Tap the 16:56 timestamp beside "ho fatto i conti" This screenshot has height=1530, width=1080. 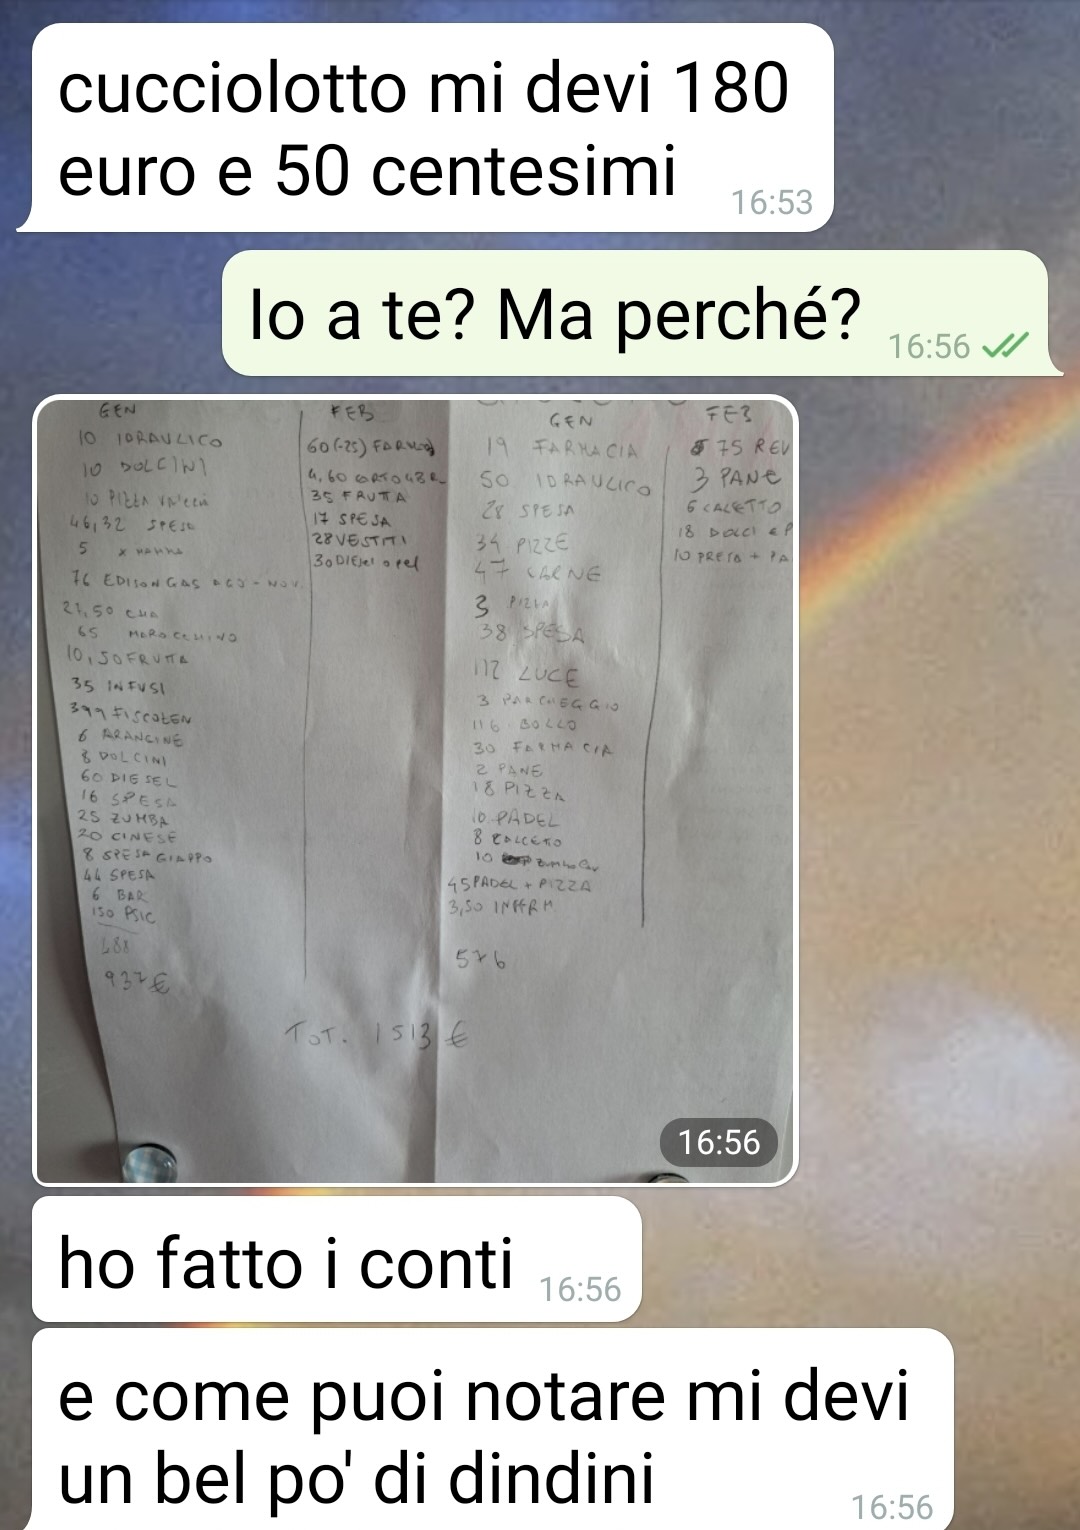click(580, 1290)
